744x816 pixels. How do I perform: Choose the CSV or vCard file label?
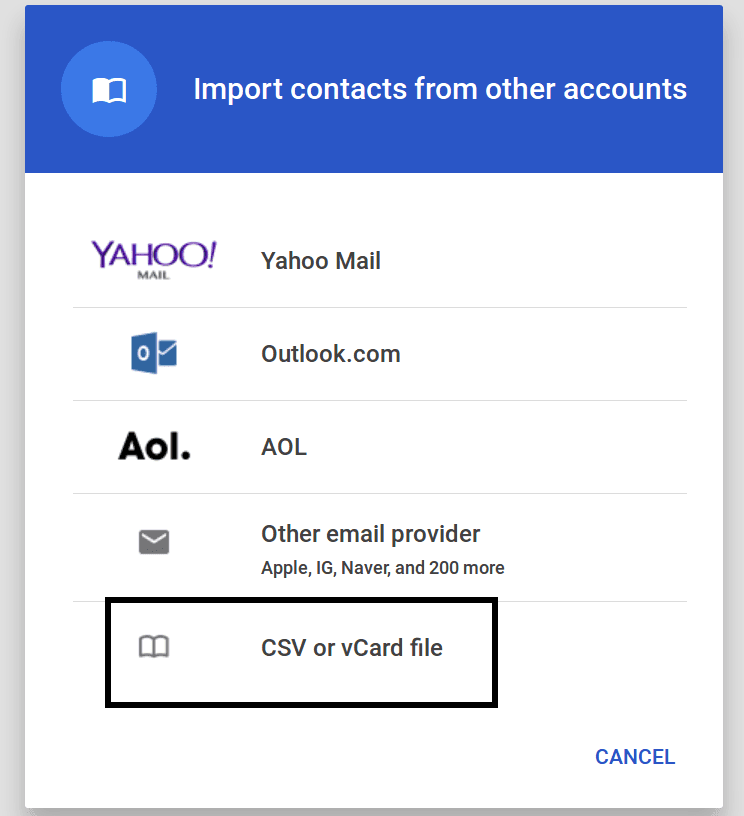pos(352,648)
